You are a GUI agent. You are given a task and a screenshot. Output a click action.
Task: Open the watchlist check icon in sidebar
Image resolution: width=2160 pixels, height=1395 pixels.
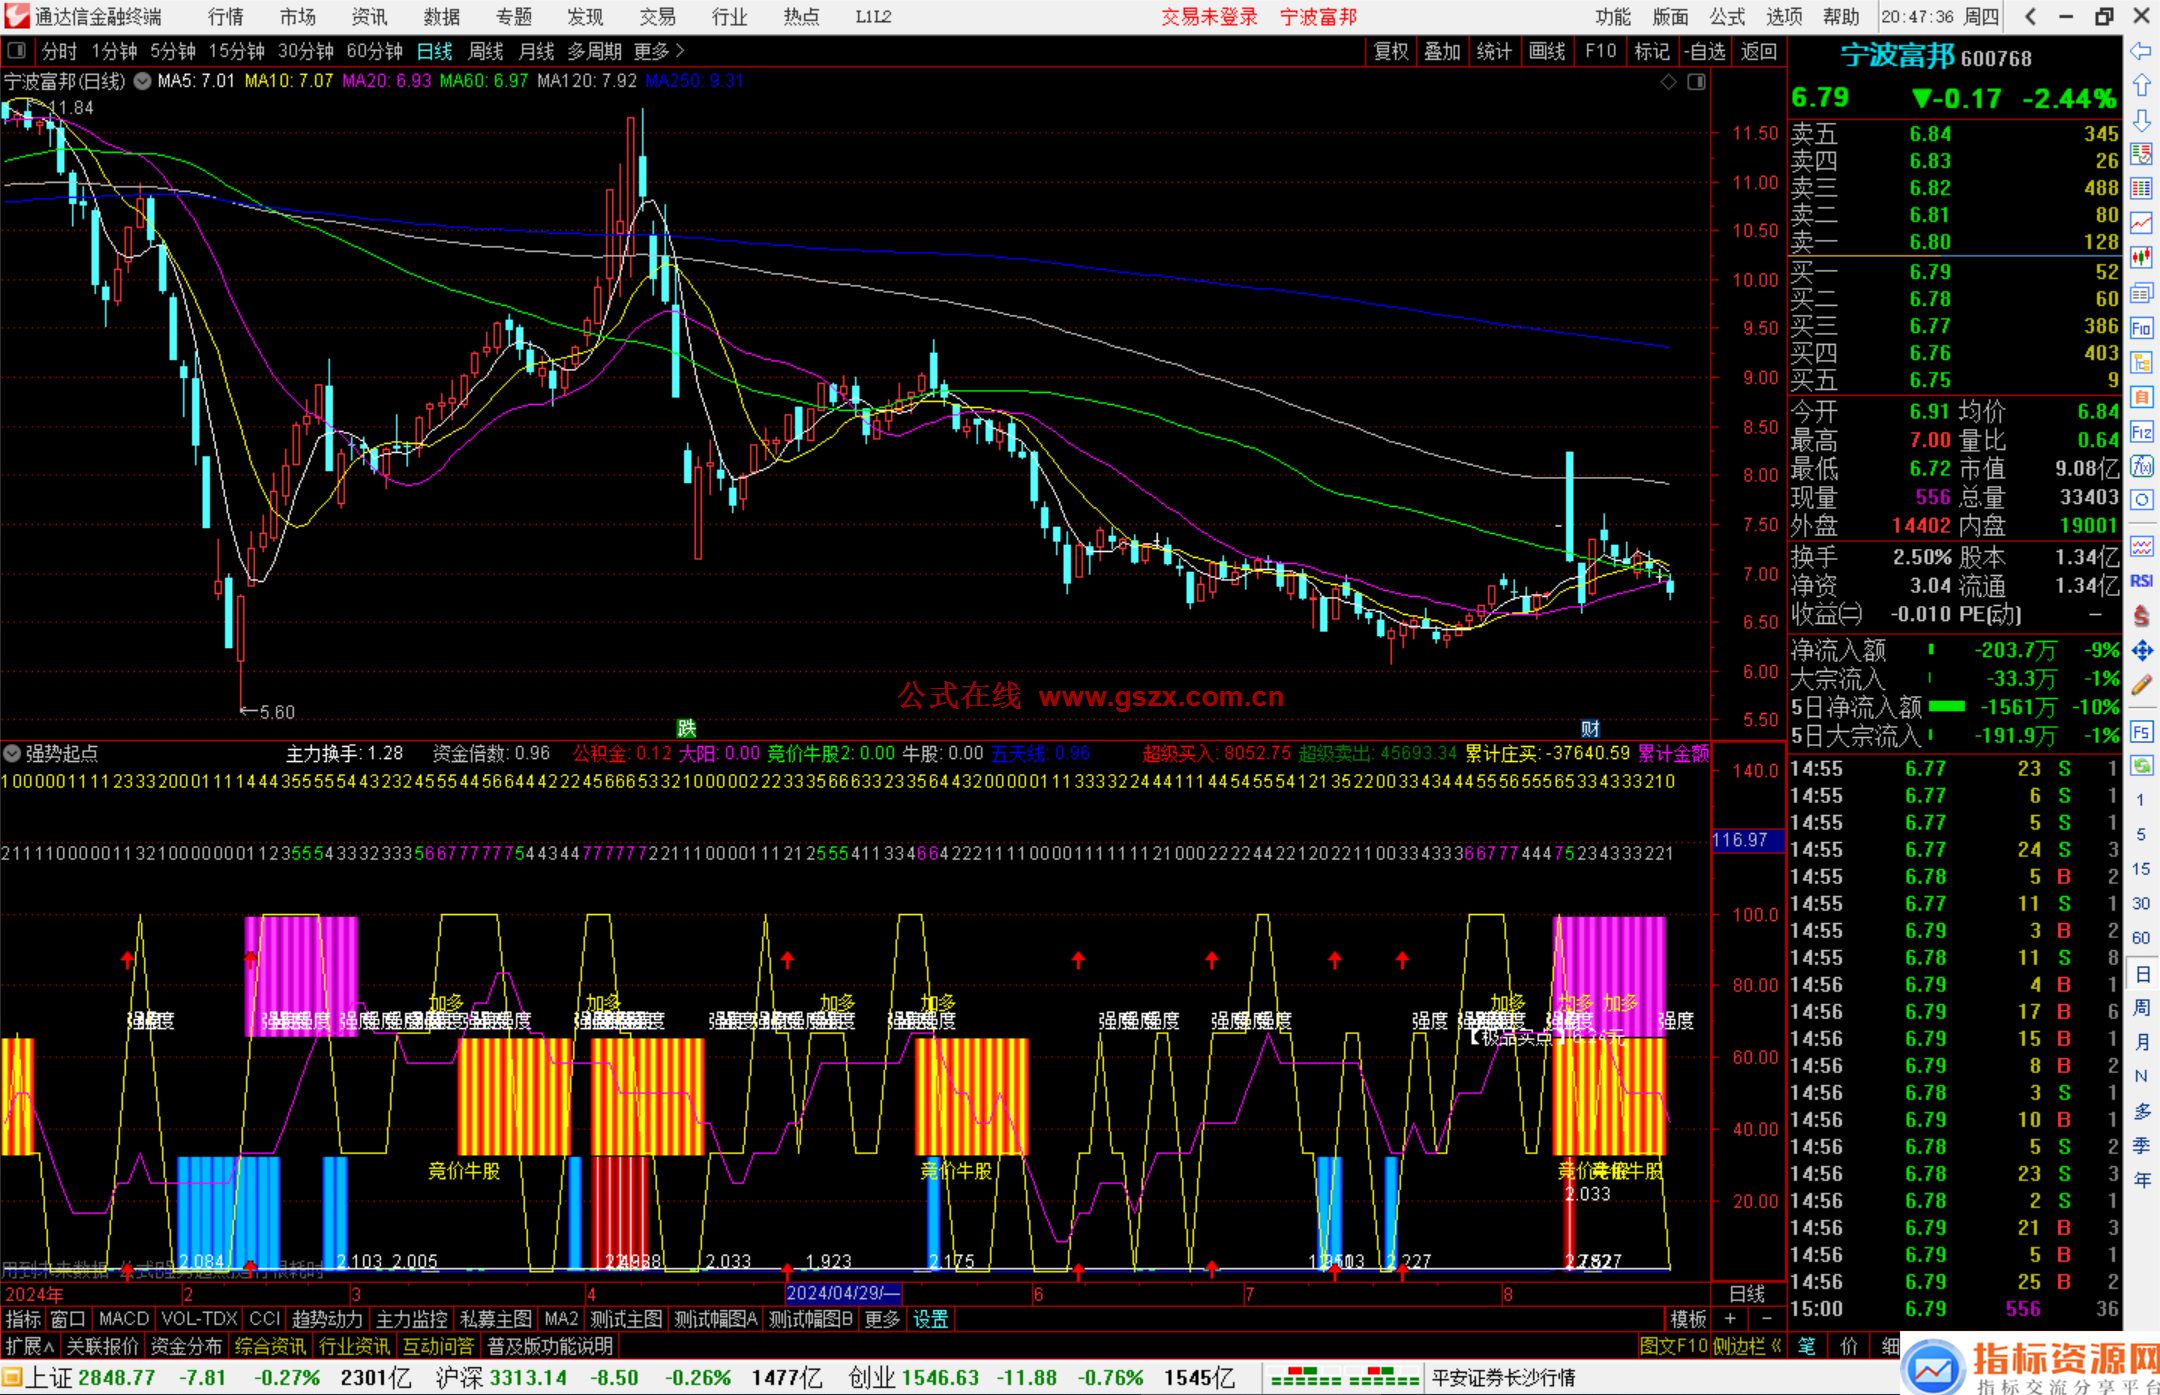(x=2141, y=154)
